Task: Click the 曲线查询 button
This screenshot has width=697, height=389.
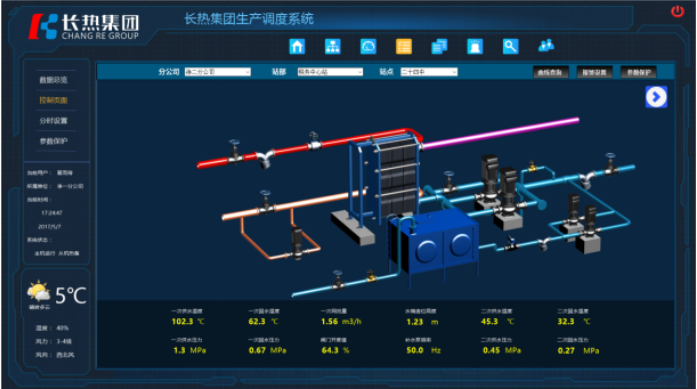Action: (550, 72)
